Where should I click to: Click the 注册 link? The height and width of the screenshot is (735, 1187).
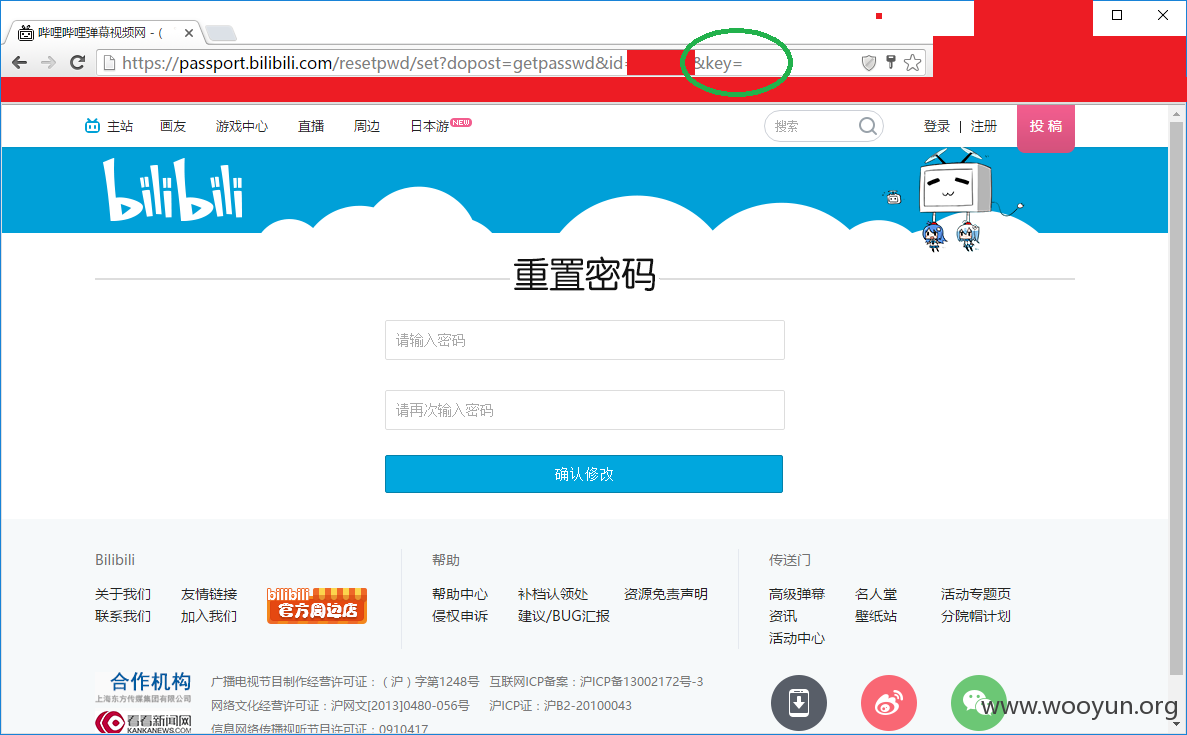(983, 126)
